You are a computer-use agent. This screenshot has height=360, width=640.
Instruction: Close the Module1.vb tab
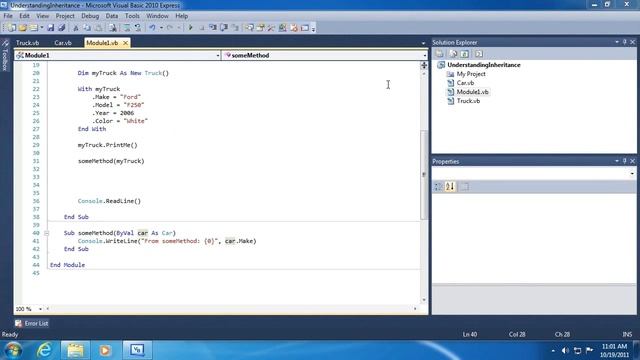click(125, 43)
